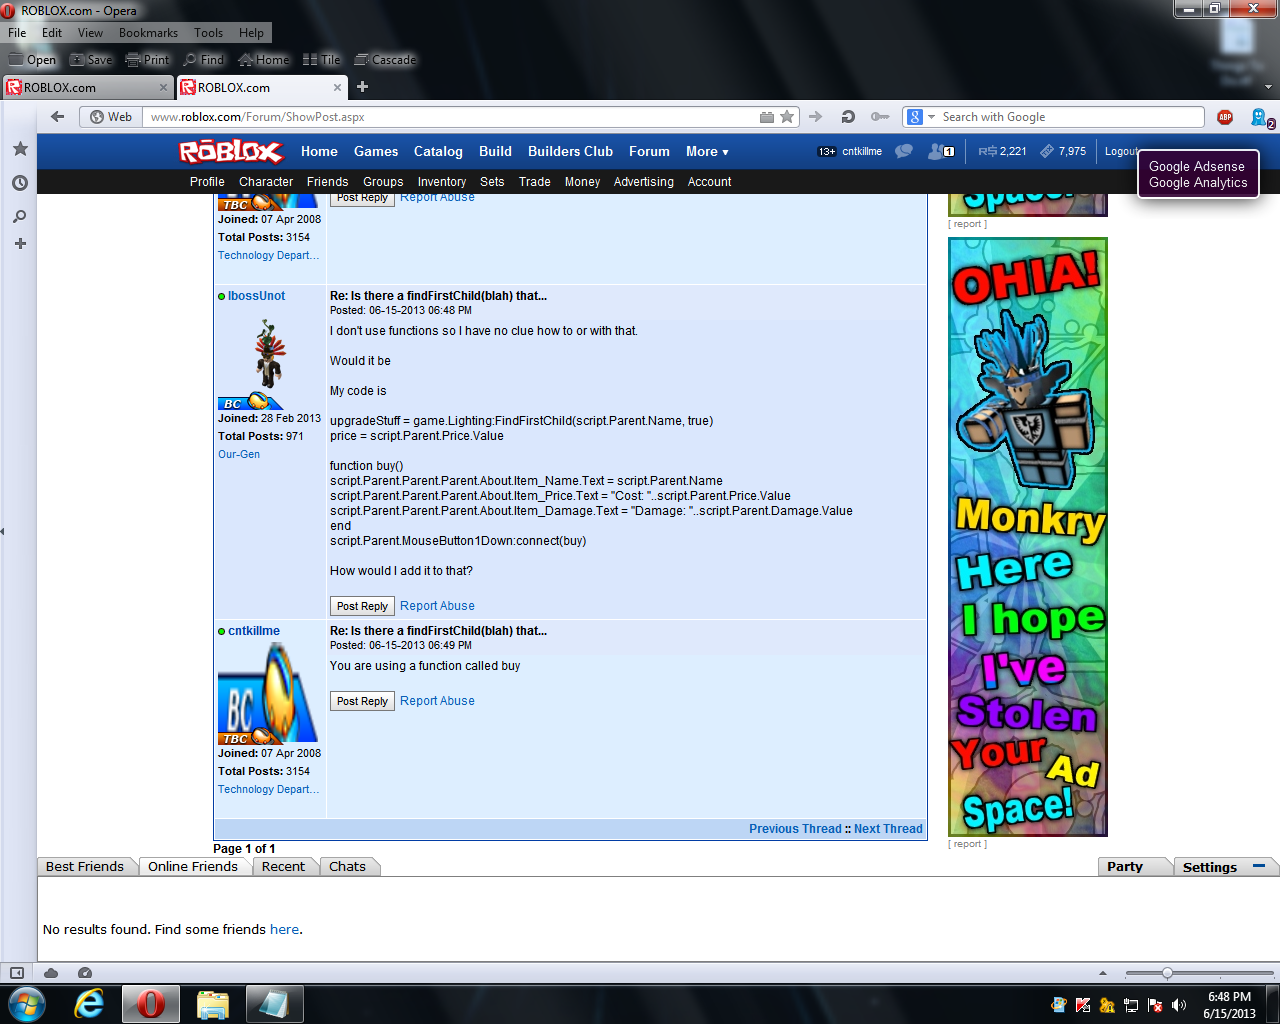Open the history panel clock icon

pos(20,183)
